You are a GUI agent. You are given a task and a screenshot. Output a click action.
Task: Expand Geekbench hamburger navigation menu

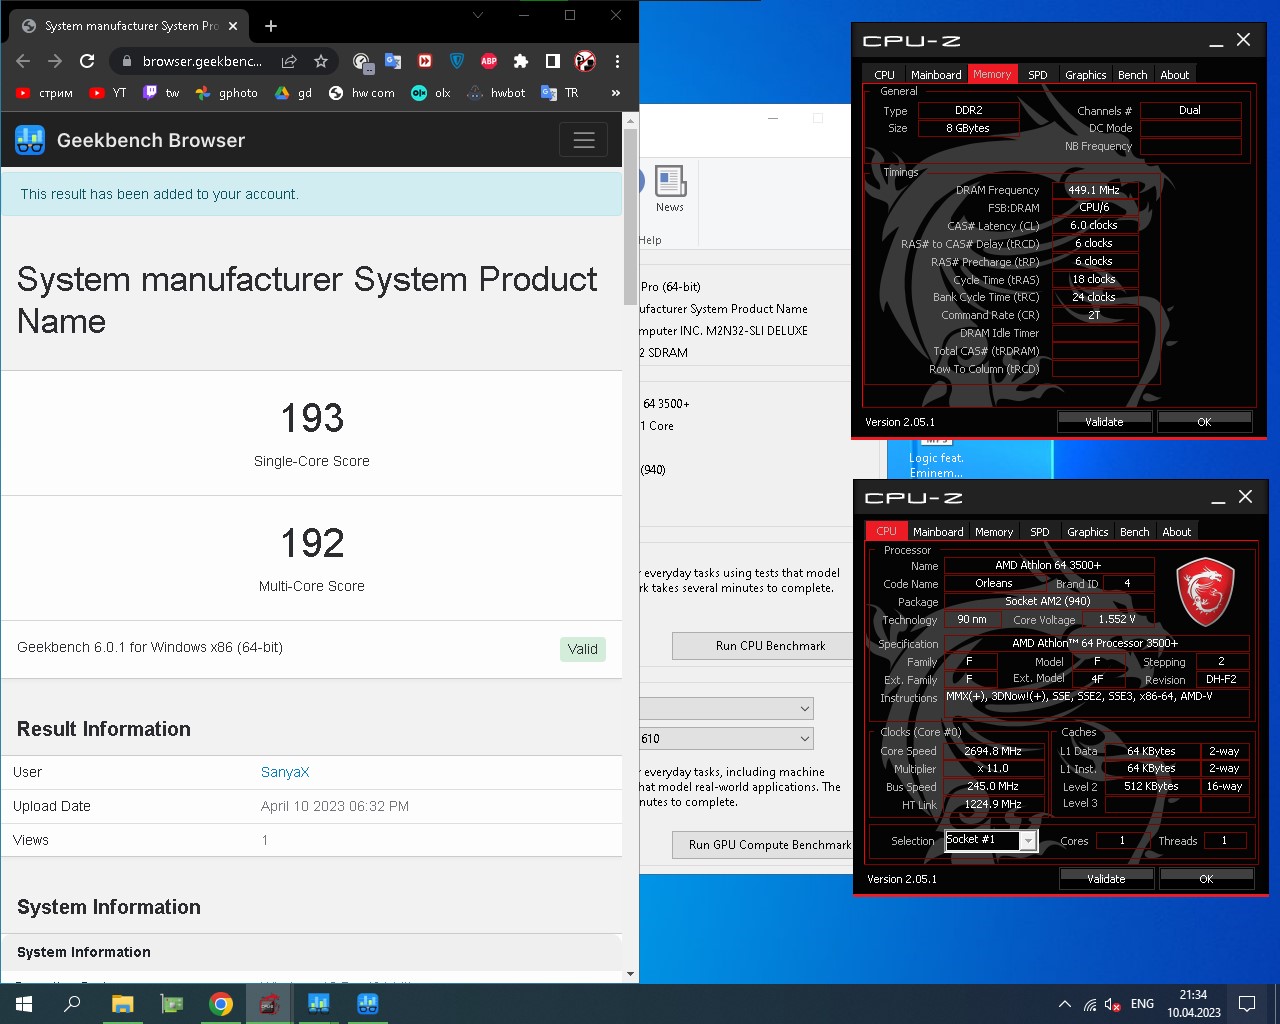pyautogui.click(x=584, y=140)
